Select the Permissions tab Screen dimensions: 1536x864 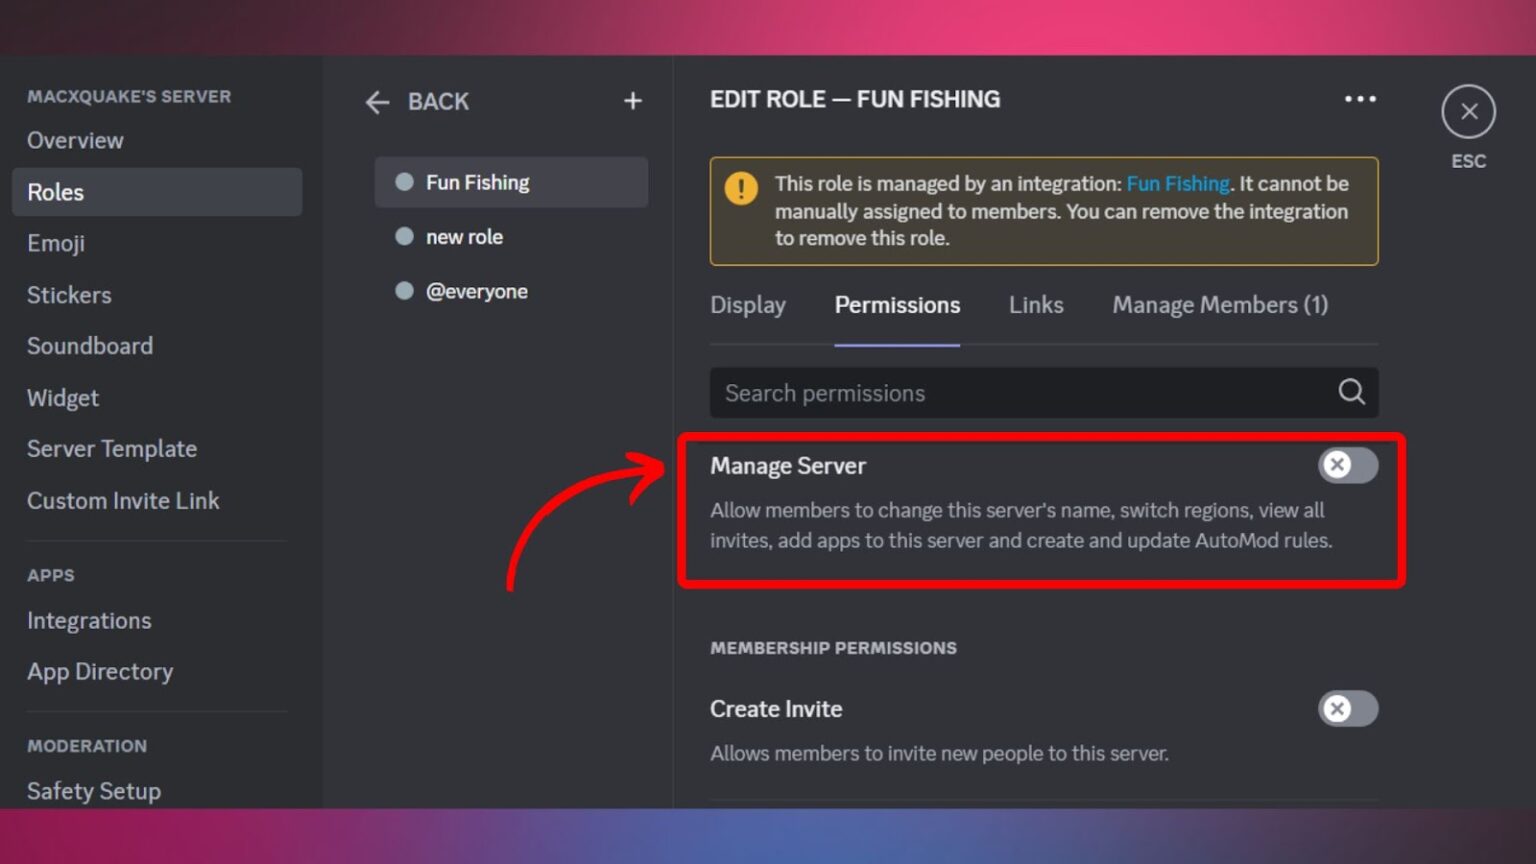click(896, 305)
